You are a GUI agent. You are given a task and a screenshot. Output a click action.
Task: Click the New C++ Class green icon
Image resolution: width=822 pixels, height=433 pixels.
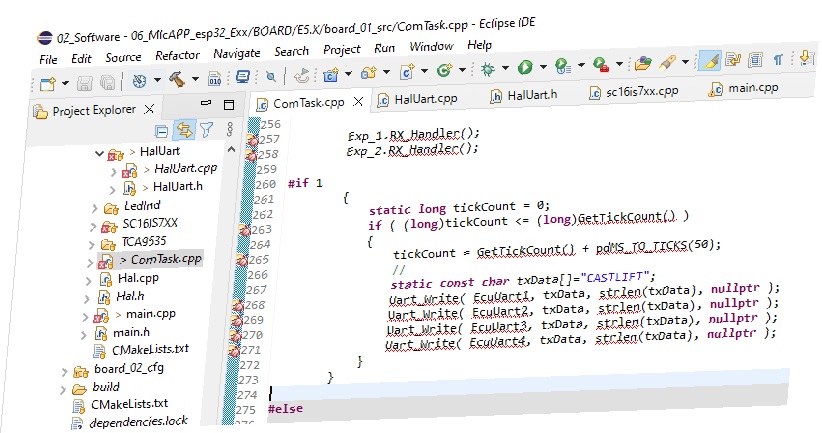point(444,70)
